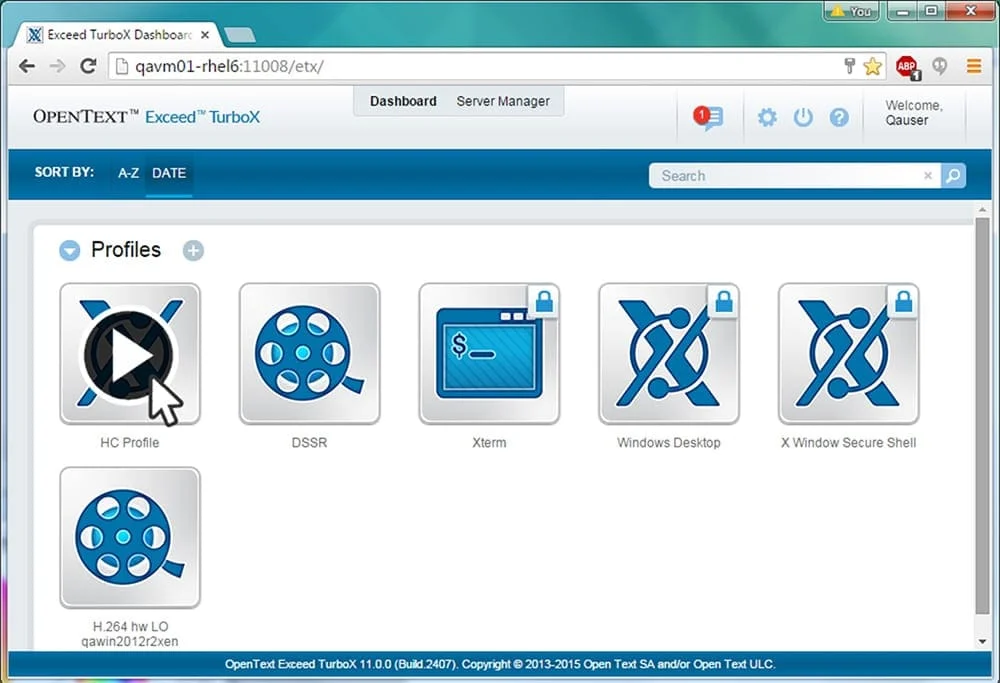Click the power logout icon
Screen dimensions: 1000x683
803,117
